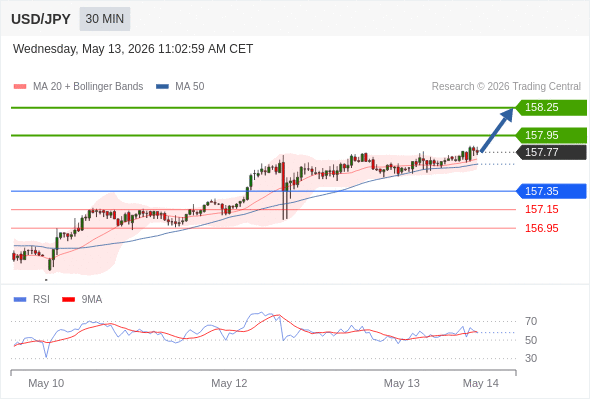This screenshot has width=590, height=400.
Task: Toggle the MA 50 legend label
Action: pos(190,87)
